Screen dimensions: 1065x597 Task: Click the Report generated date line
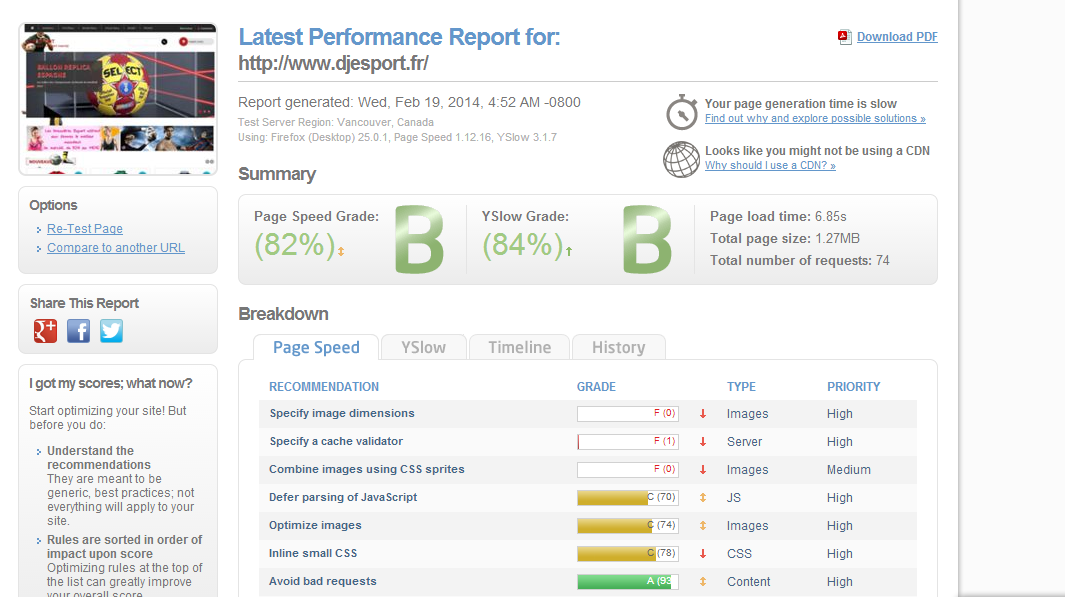pyautogui.click(x=409, y=103)
